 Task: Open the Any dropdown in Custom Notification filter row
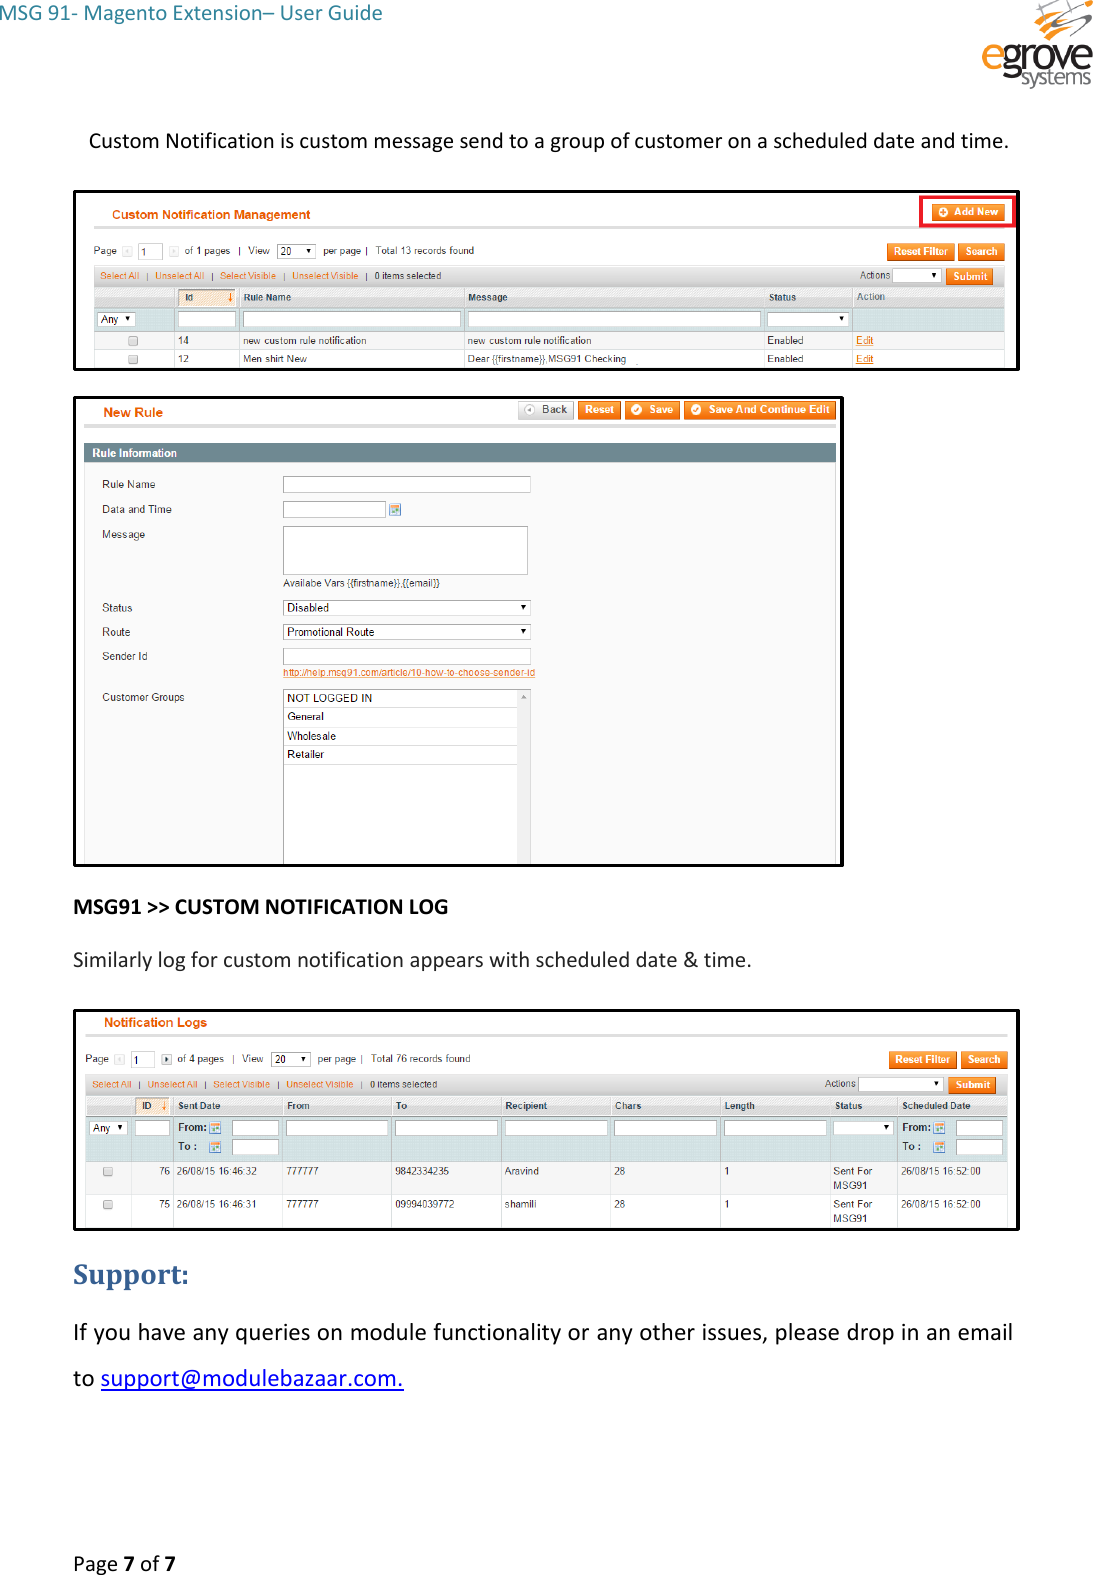(x=115, y=319)
